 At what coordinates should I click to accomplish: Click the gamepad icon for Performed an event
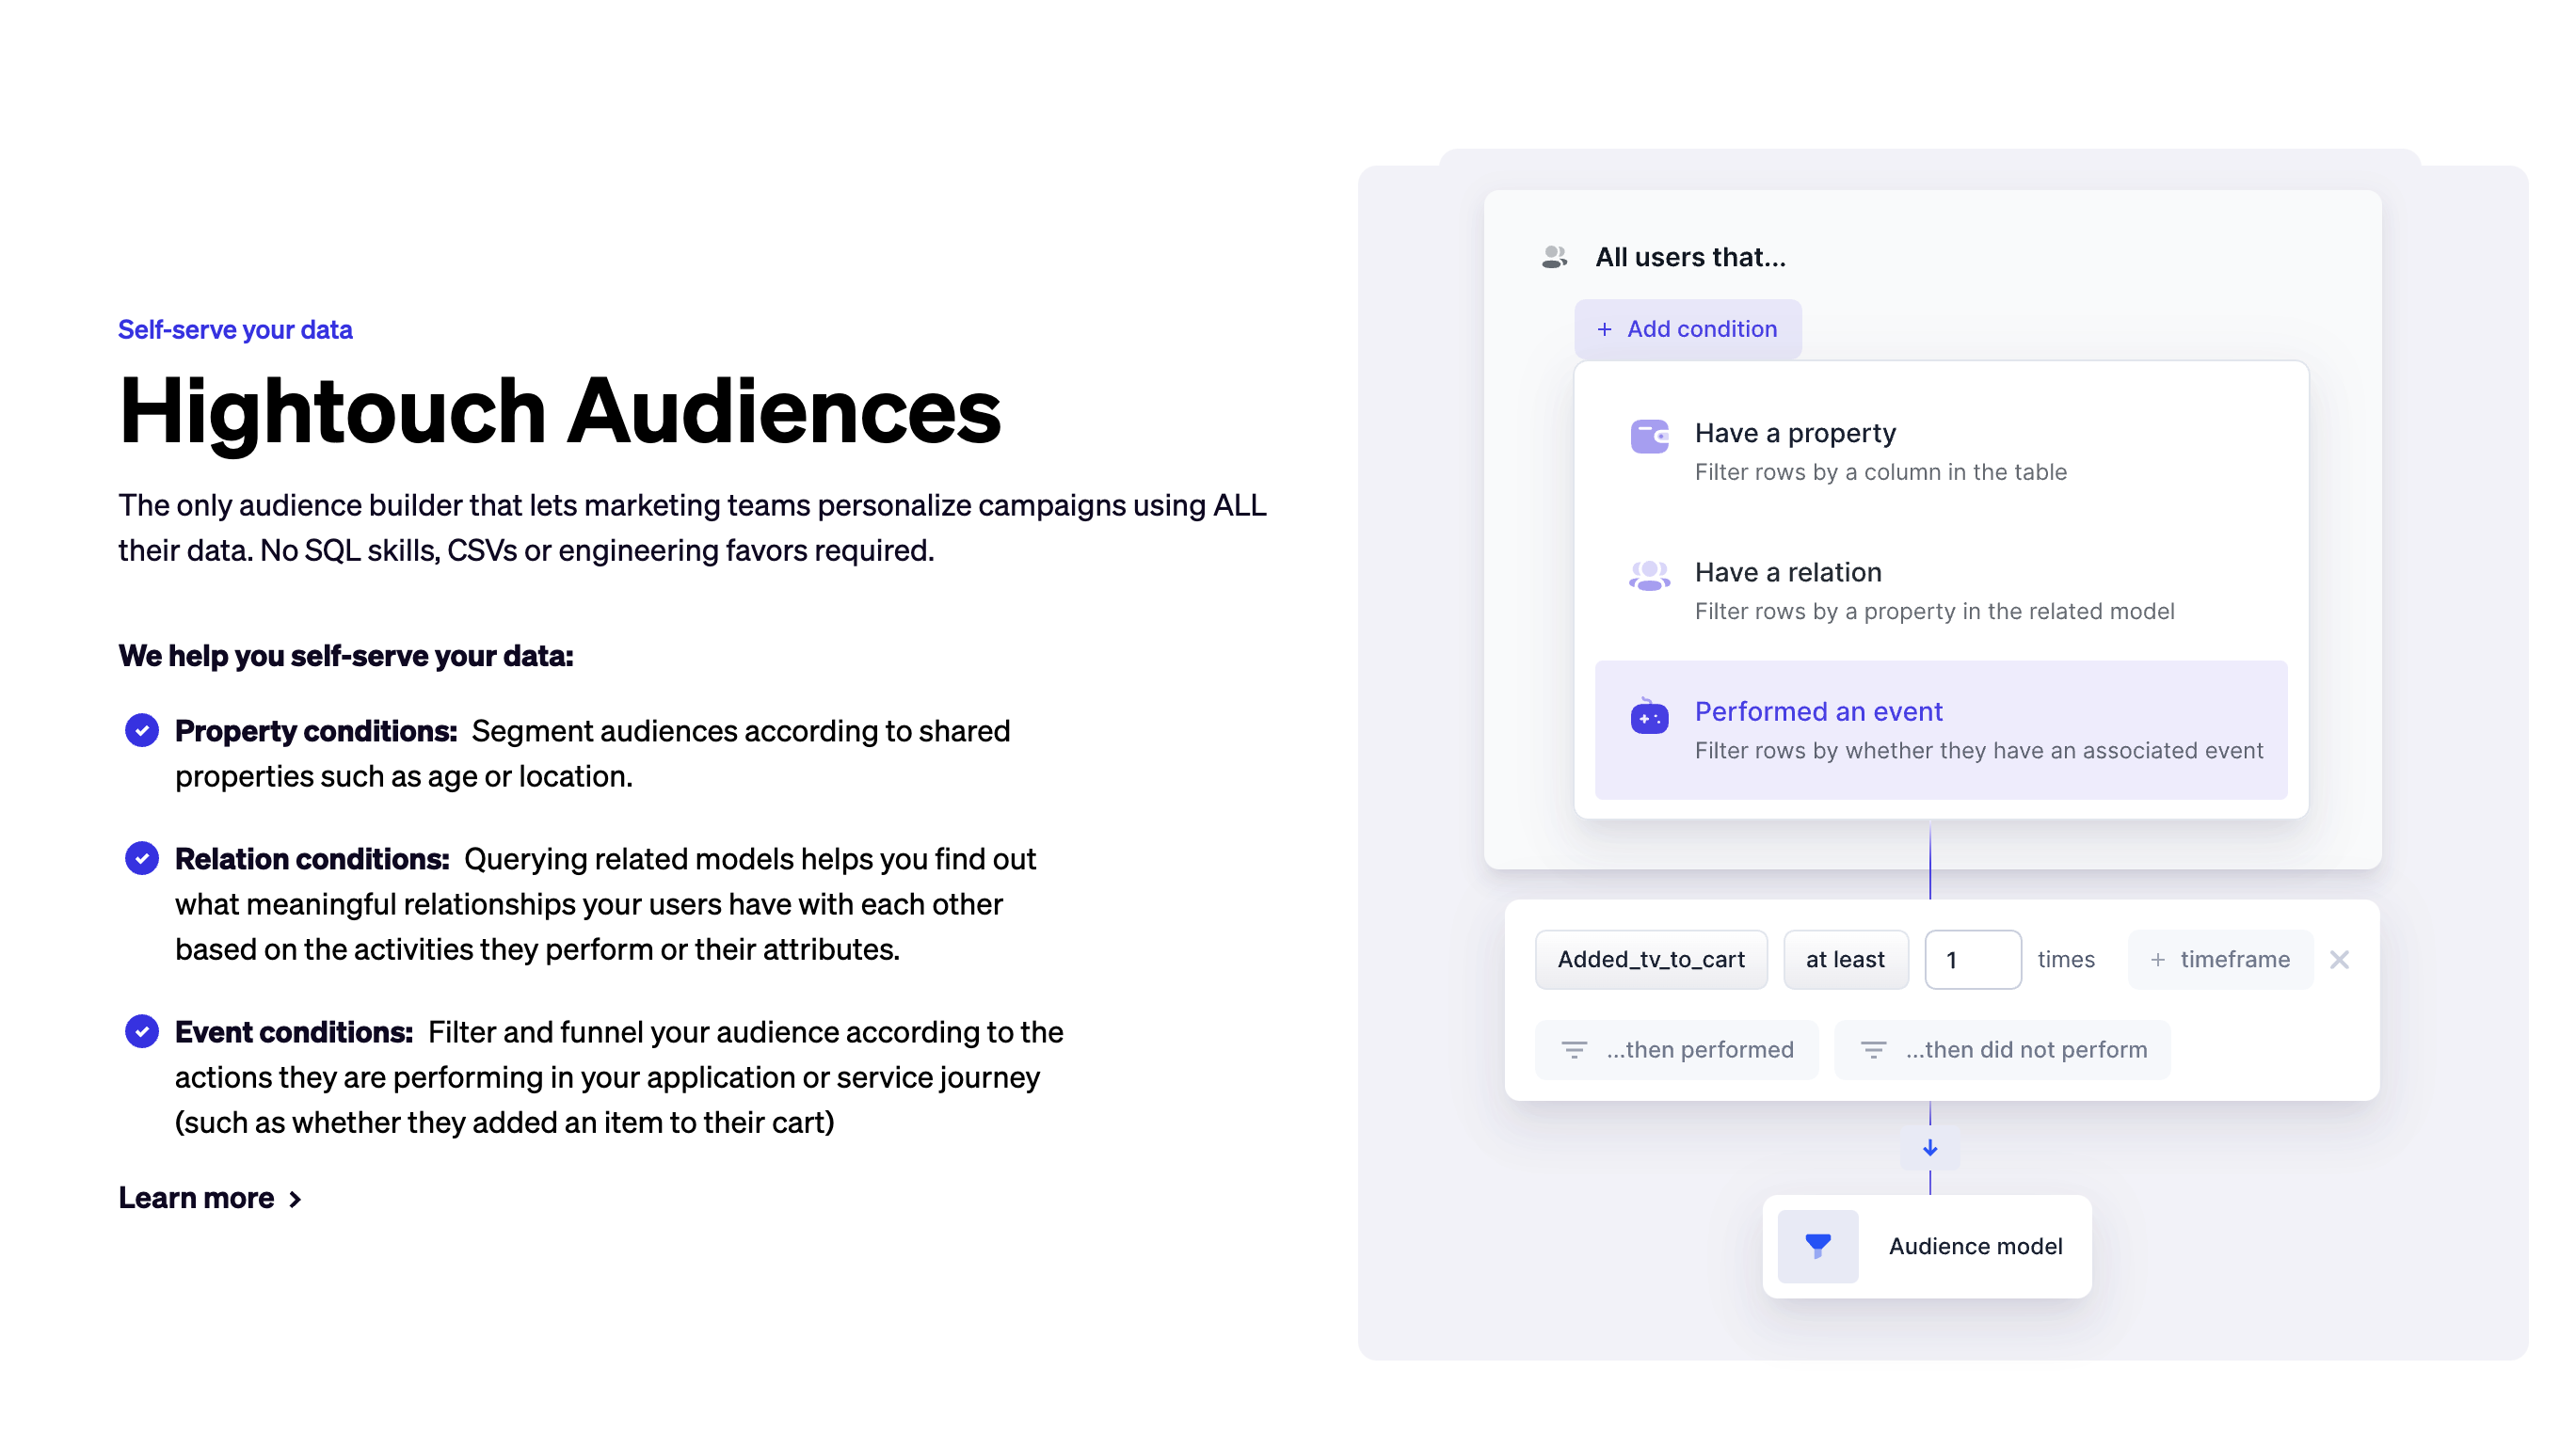[x=1649, y=716]
